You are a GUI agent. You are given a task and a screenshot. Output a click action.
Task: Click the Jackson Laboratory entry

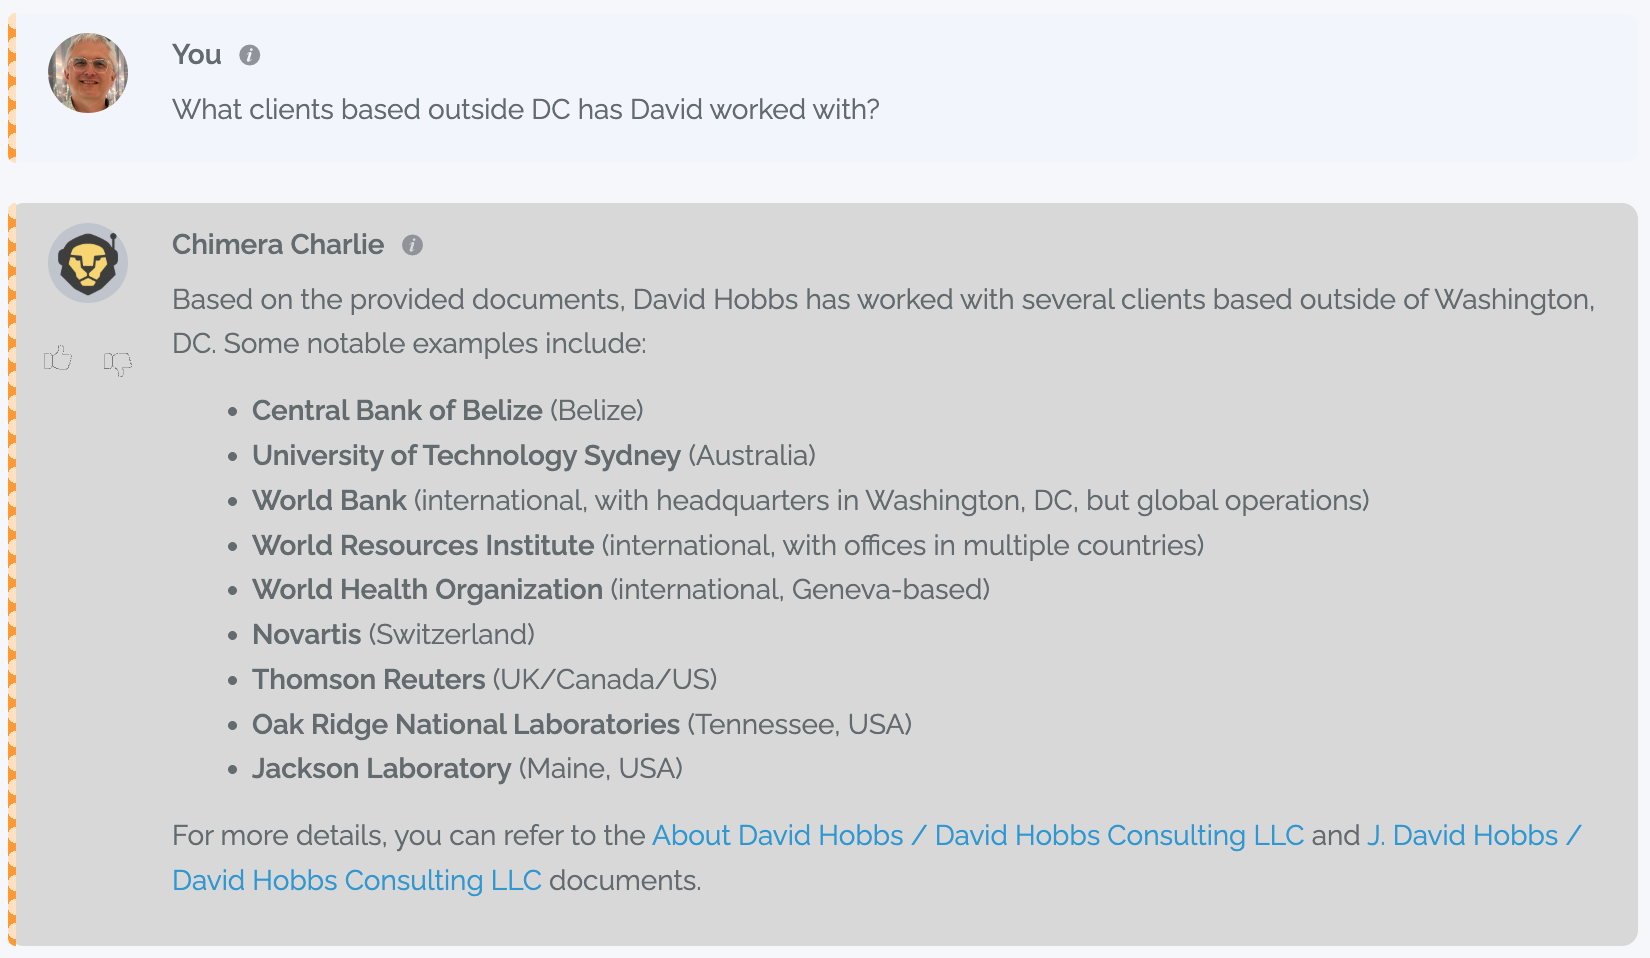click(x=467, y=768)
